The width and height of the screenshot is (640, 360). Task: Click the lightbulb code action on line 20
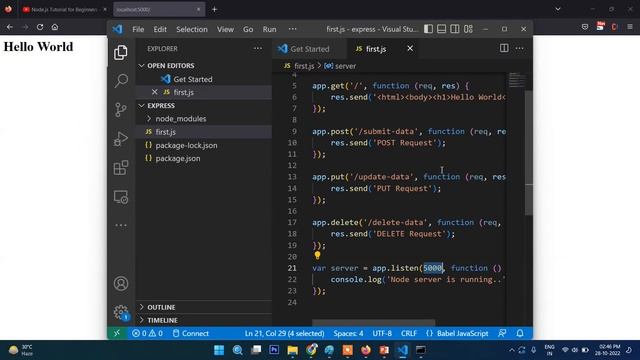click(x=317, y=256)
